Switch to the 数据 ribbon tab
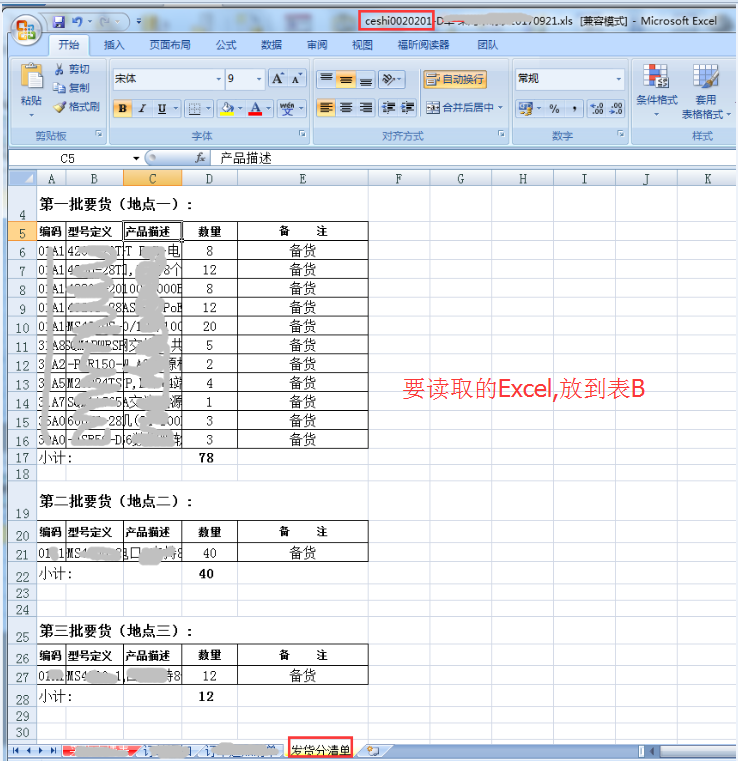 (x=271, y=45)
